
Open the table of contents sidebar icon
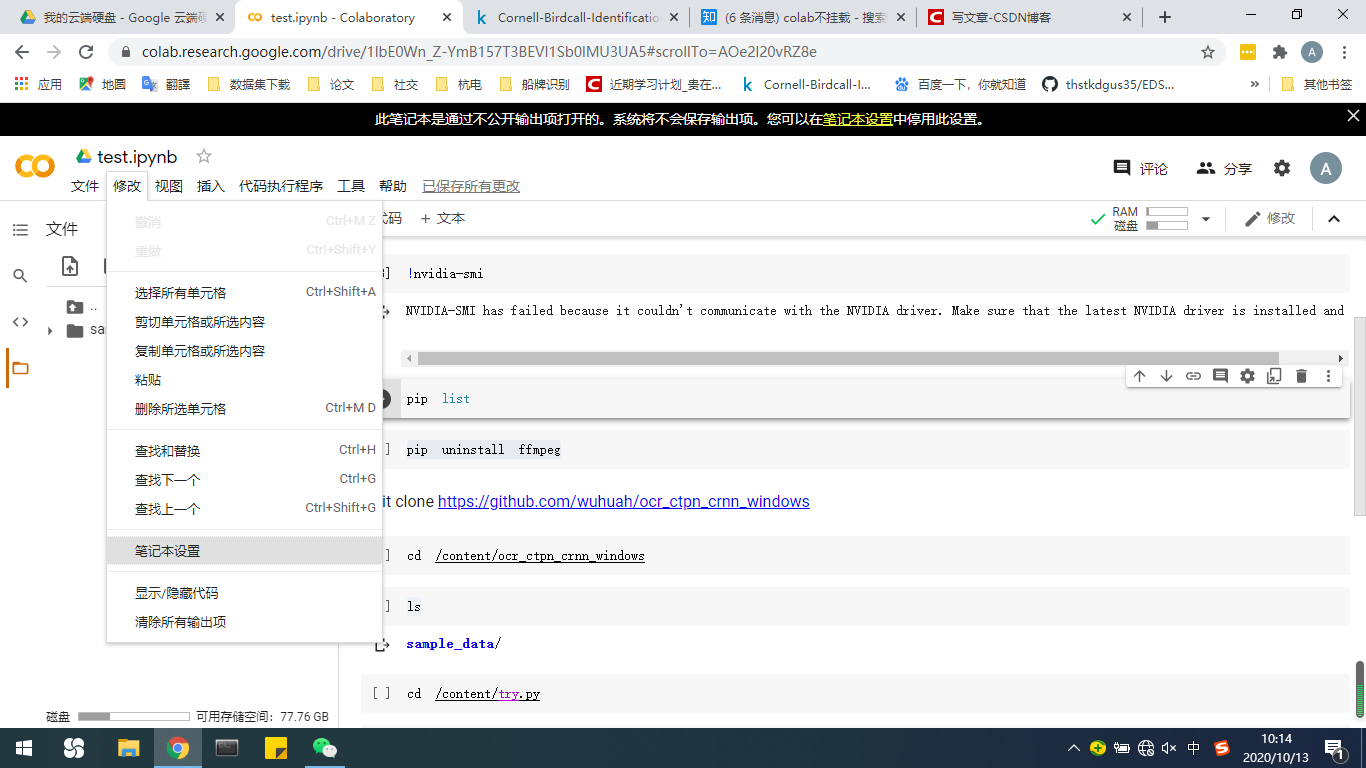point(20,230)
